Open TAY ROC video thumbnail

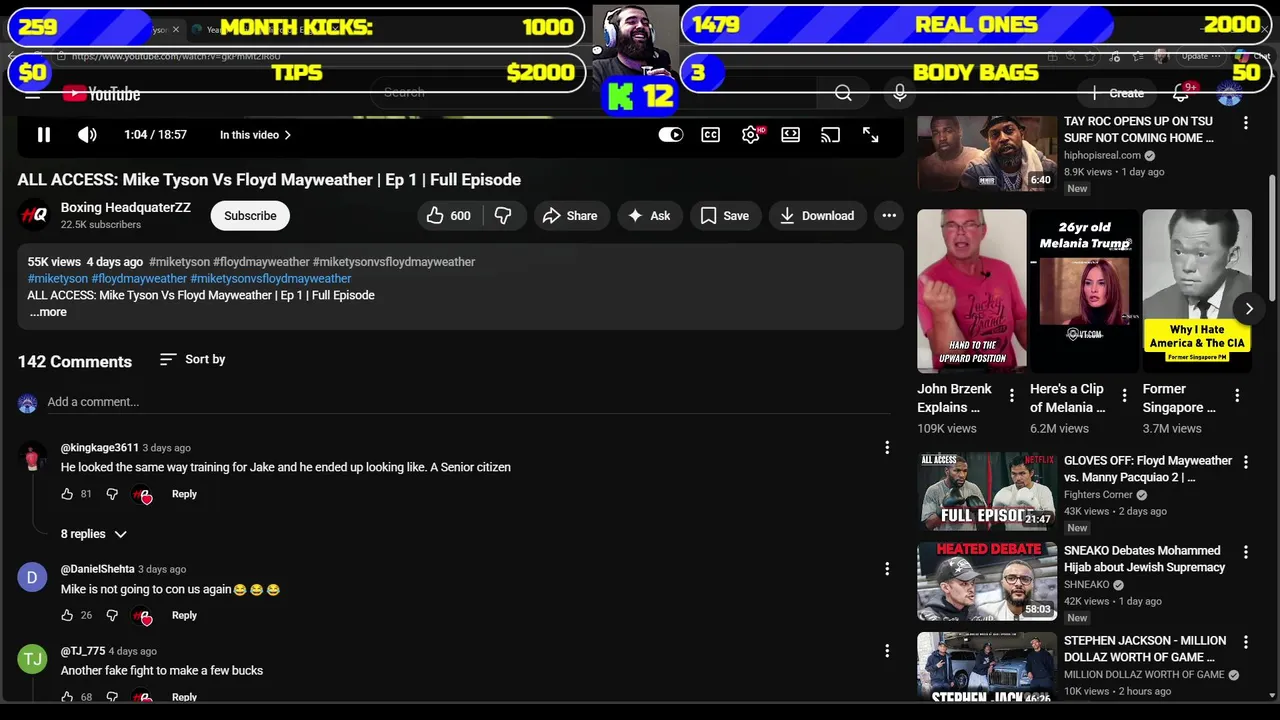click(x=987, y=152)
